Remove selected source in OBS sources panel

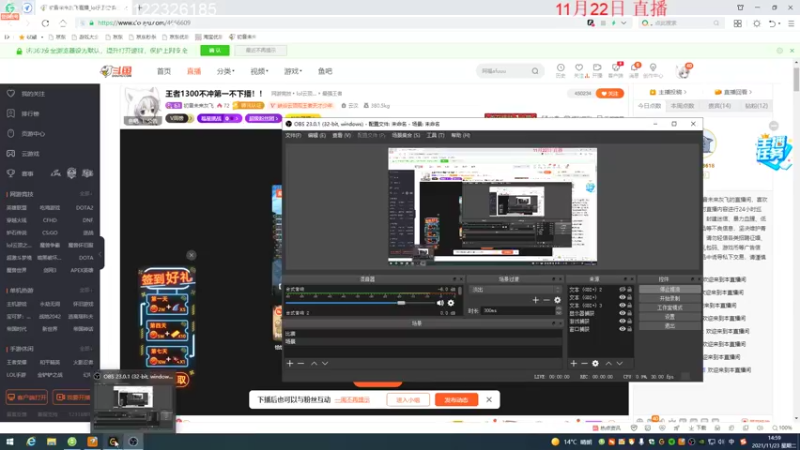pos(584,363)
